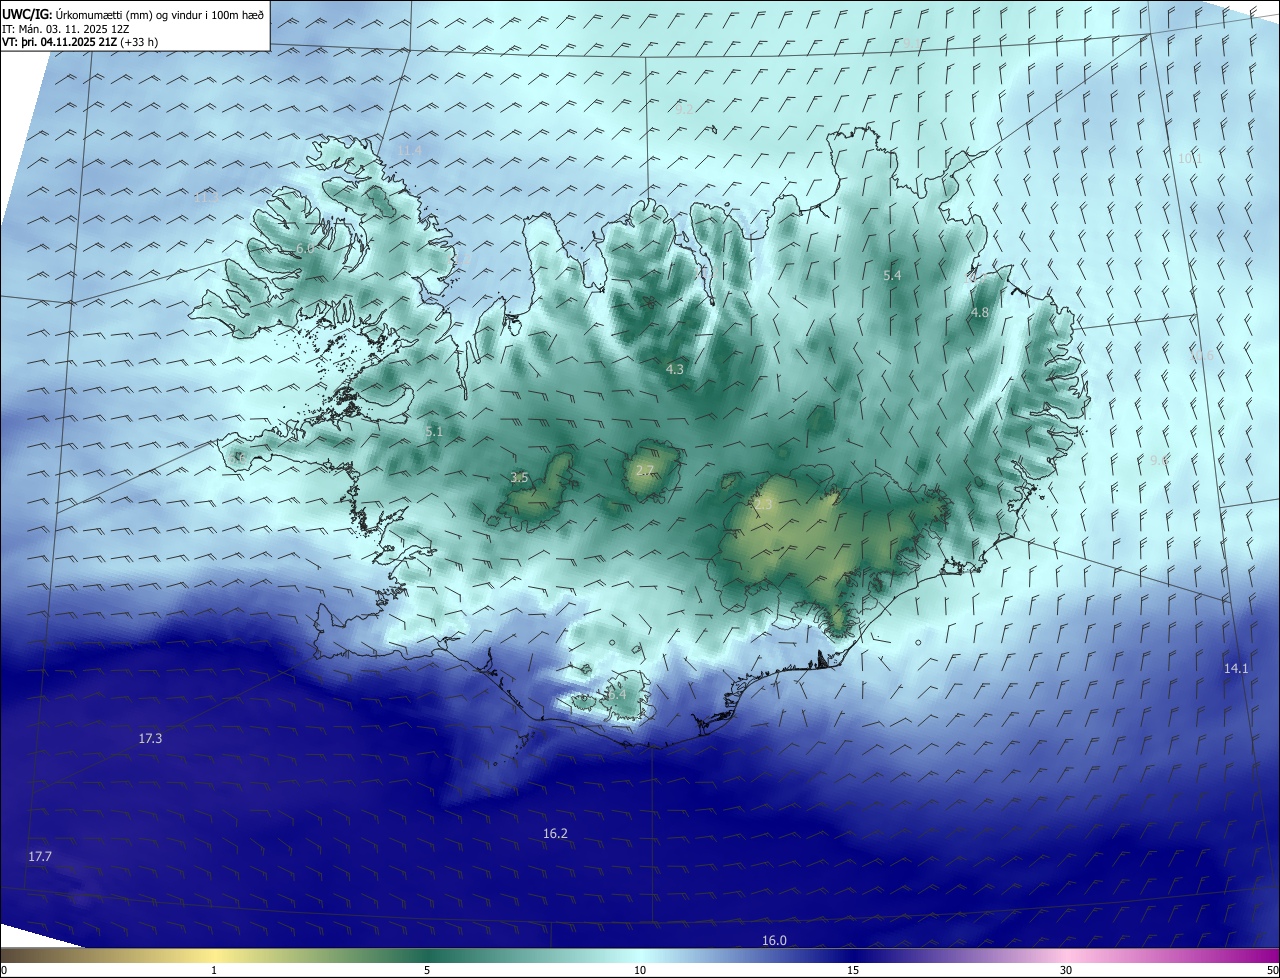Click the 15 tick on the color scale
Viewport: 1280px width, 978px height.
point(853,970)
